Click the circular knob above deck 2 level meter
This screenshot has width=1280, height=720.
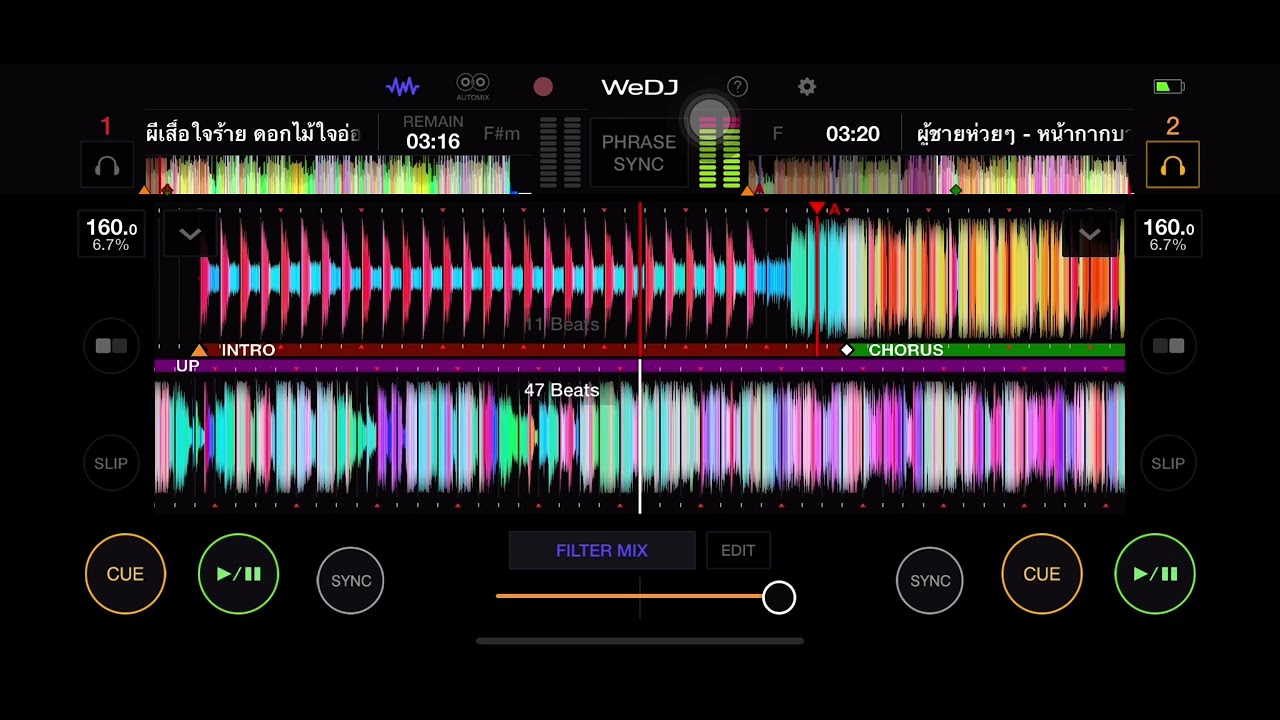point(710,119)
